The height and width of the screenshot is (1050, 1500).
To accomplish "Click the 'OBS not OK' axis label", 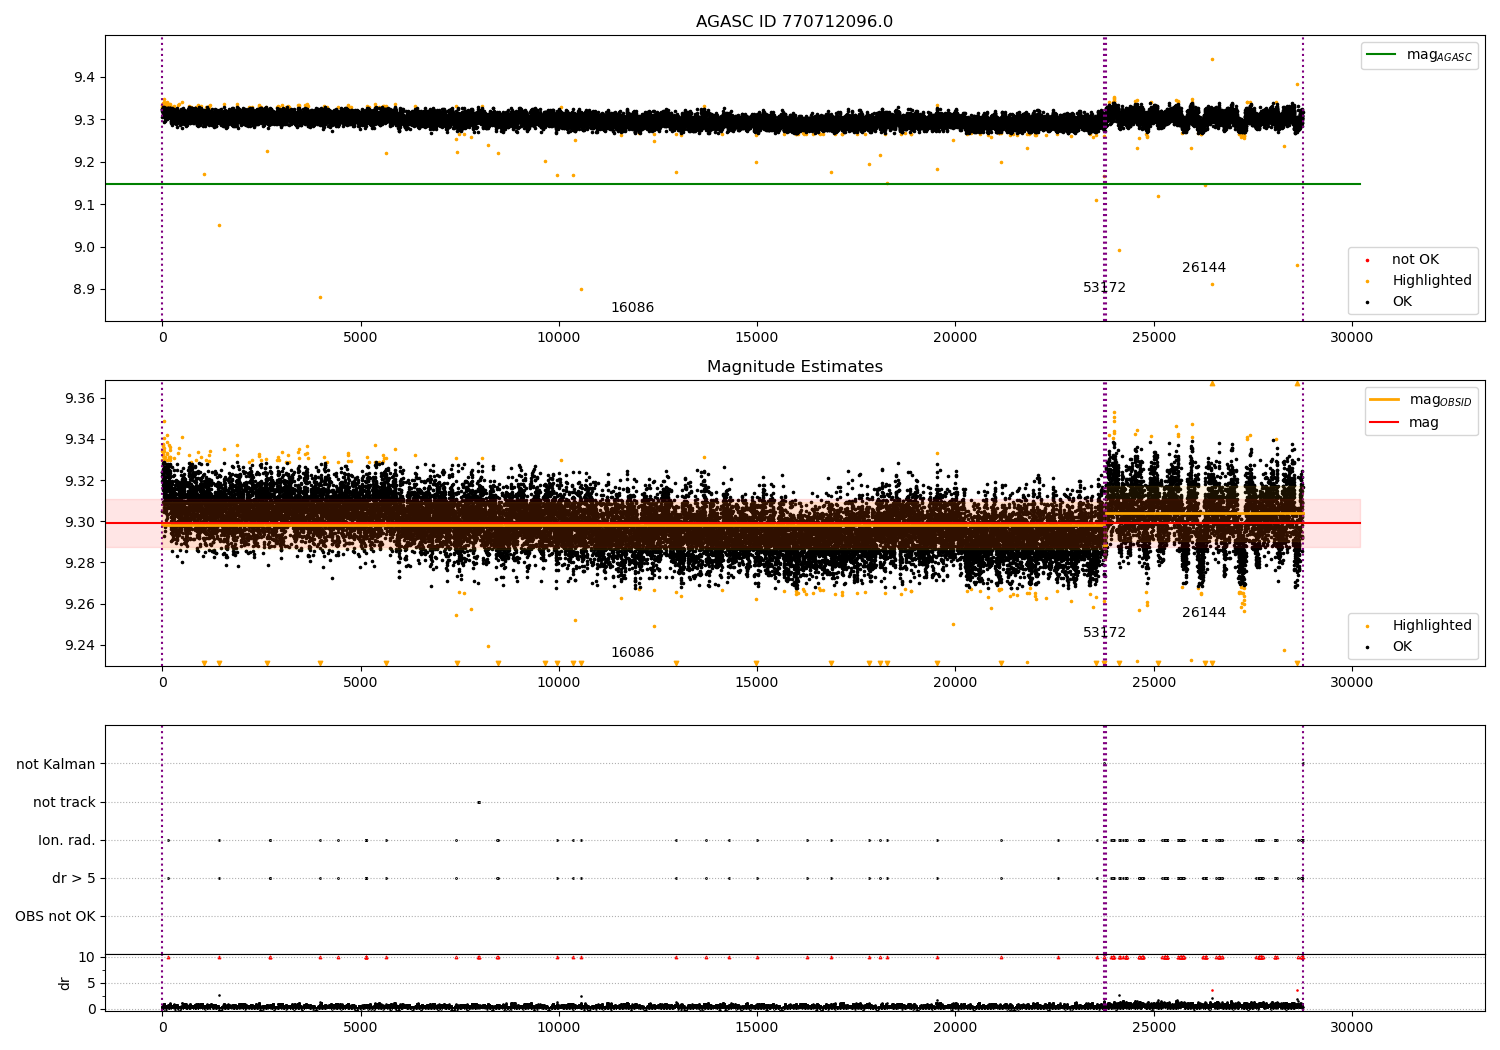I will [x=55, y=916].
